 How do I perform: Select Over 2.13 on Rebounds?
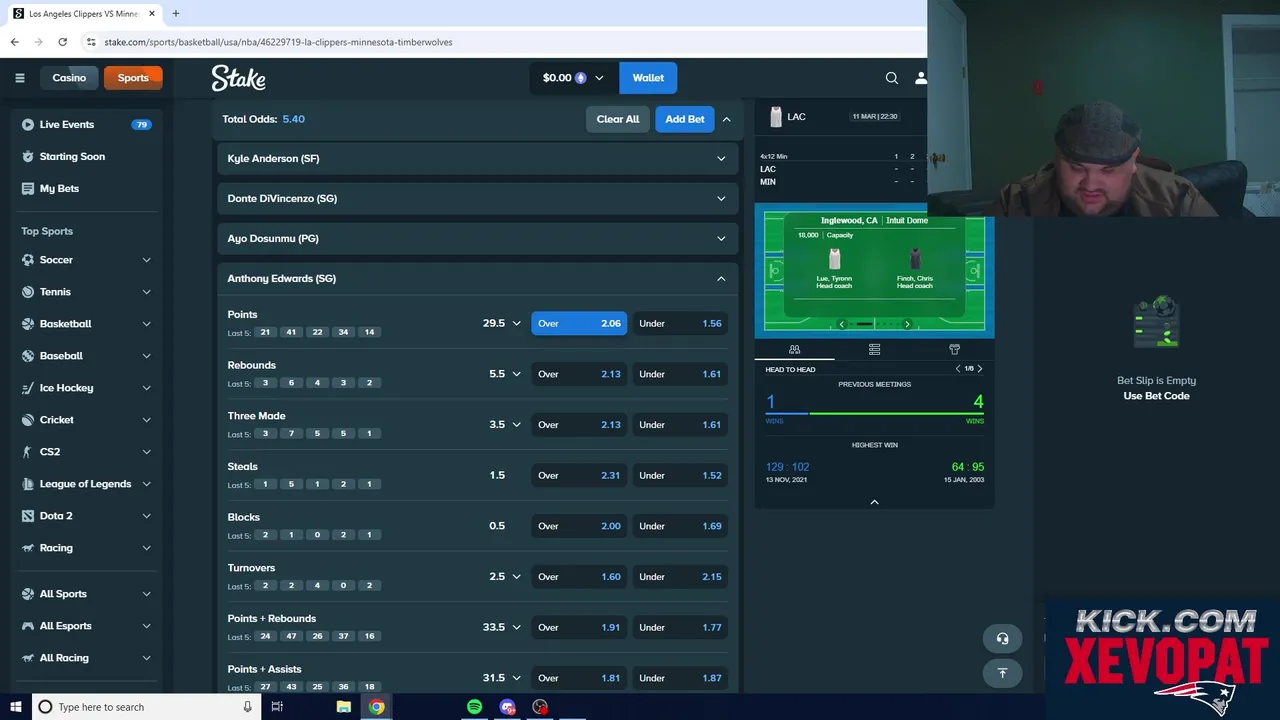point(579,374)
